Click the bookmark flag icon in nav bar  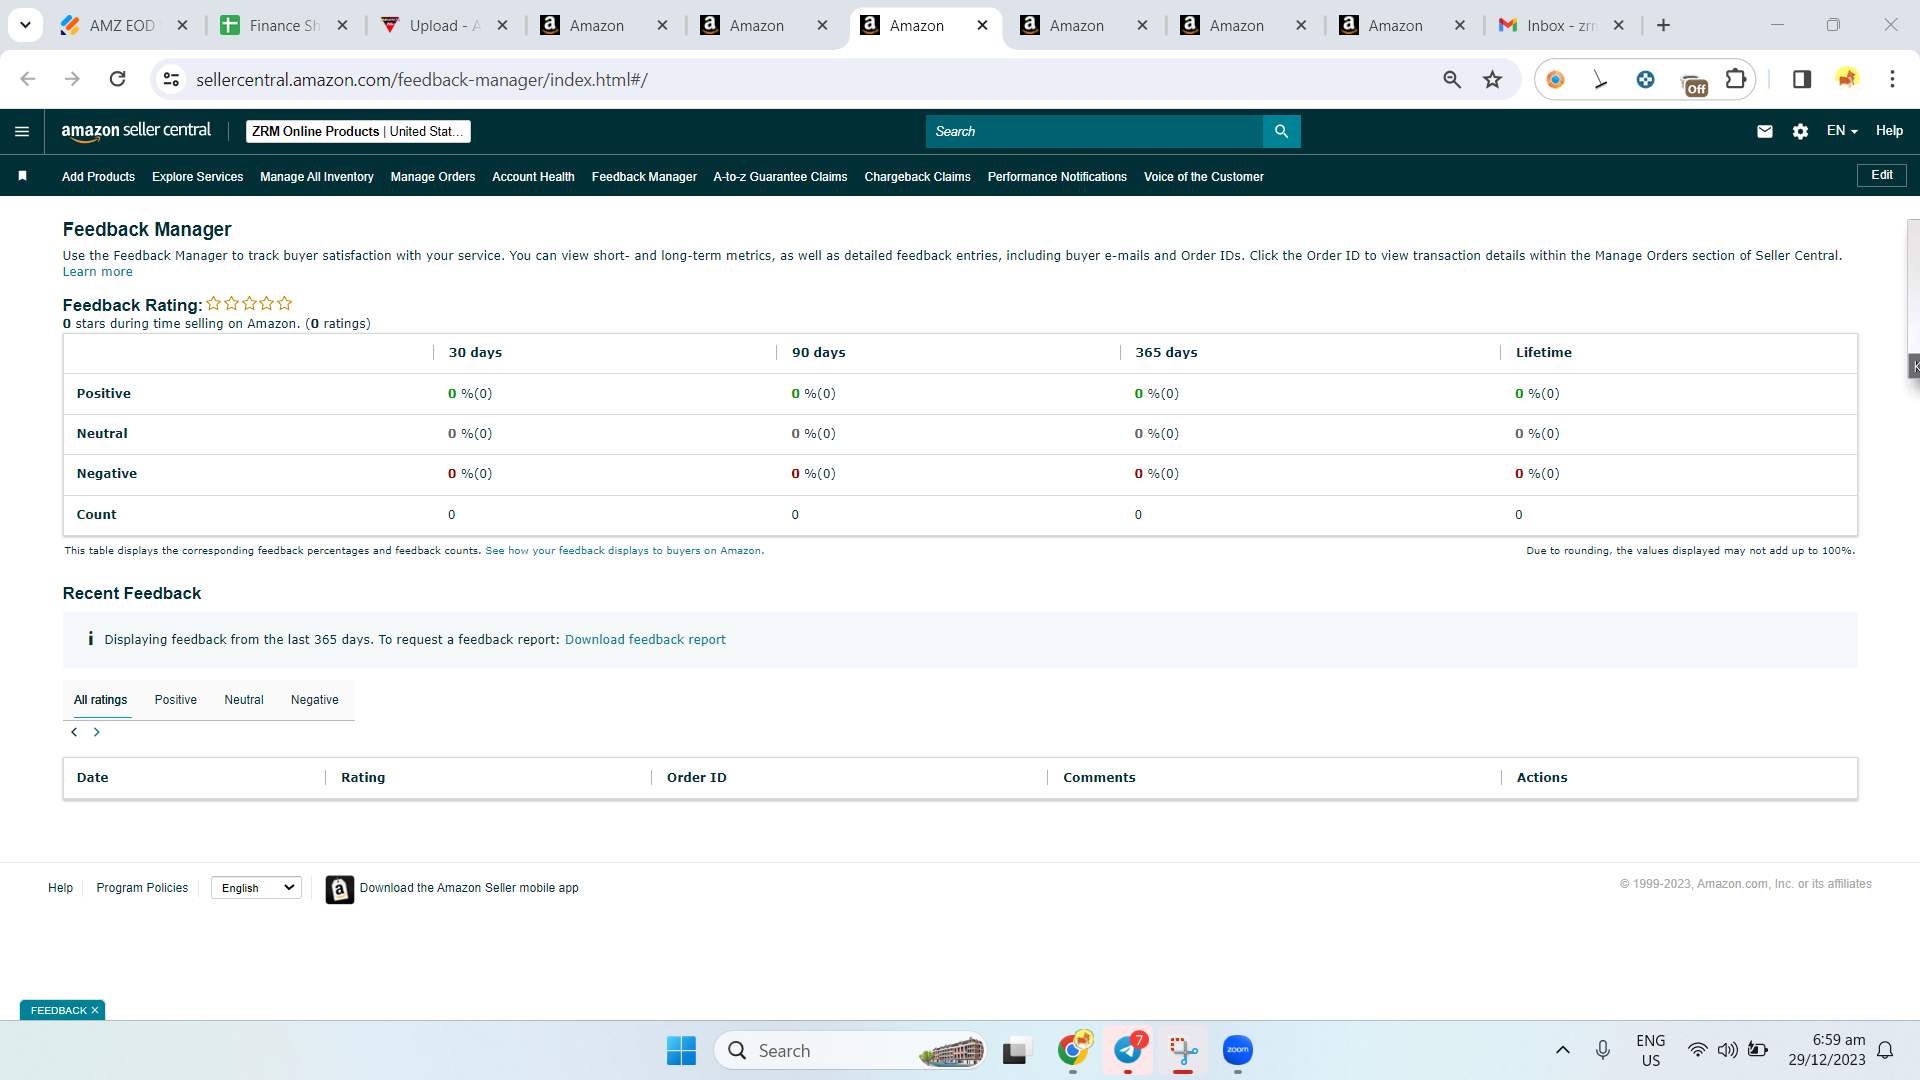22,176
